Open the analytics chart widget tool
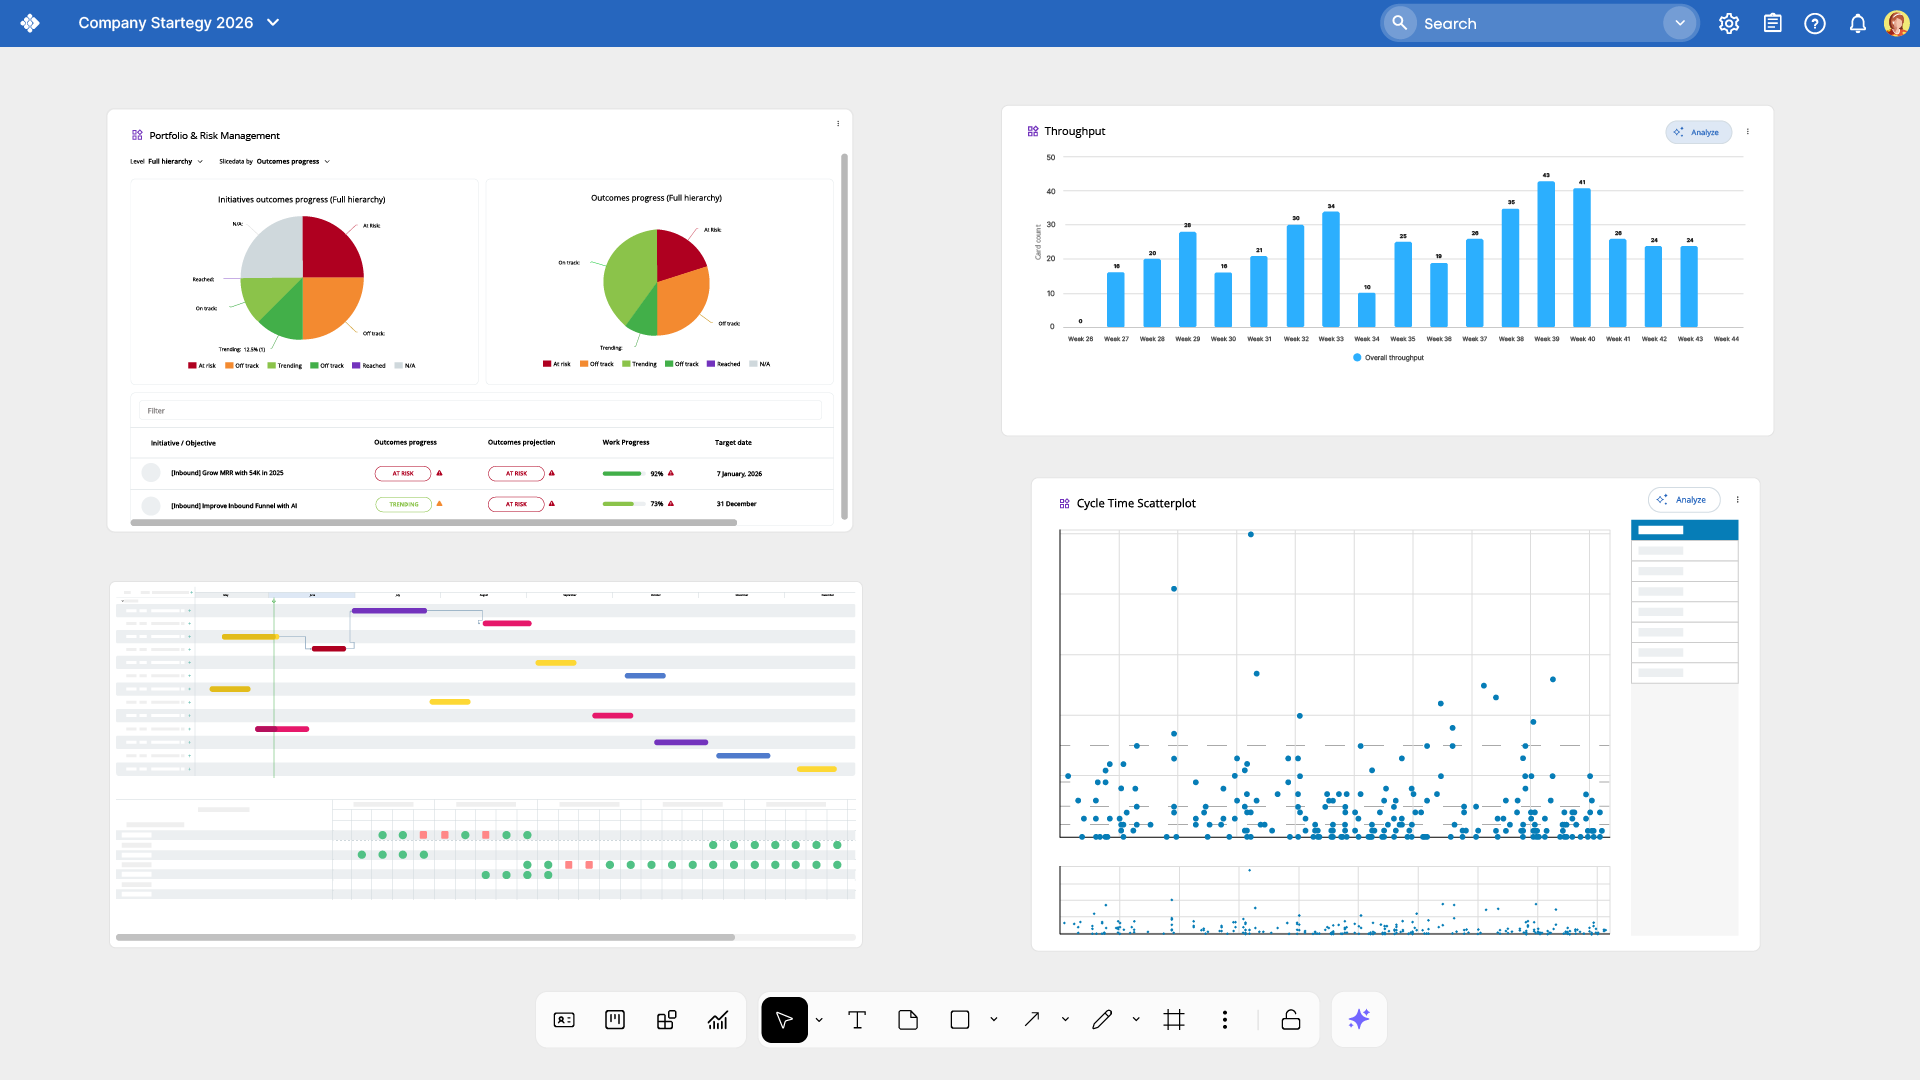This screenshot has height=1080, width=1920. [718, 1020]
